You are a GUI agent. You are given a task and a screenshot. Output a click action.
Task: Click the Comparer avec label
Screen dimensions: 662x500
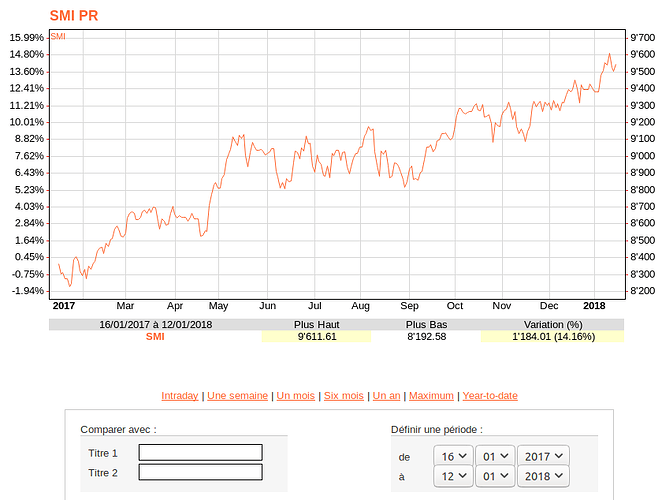click(118, 429)
